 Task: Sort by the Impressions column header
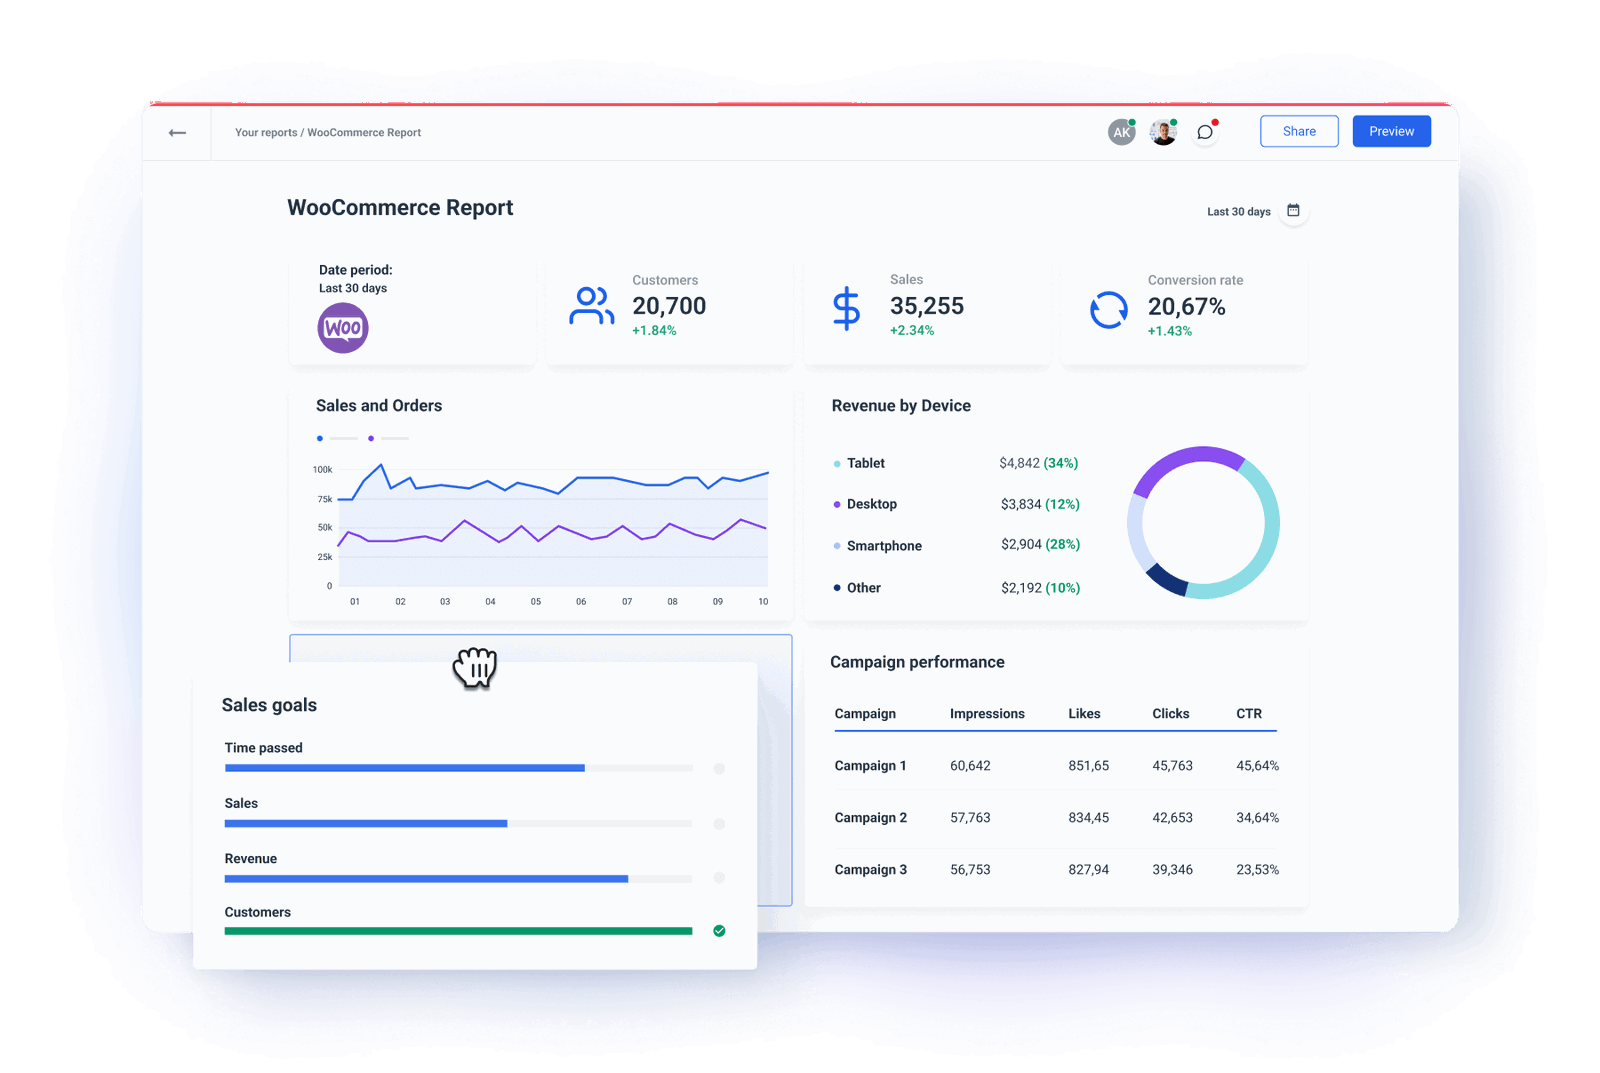pyautogui.click(x=987, y=713)
